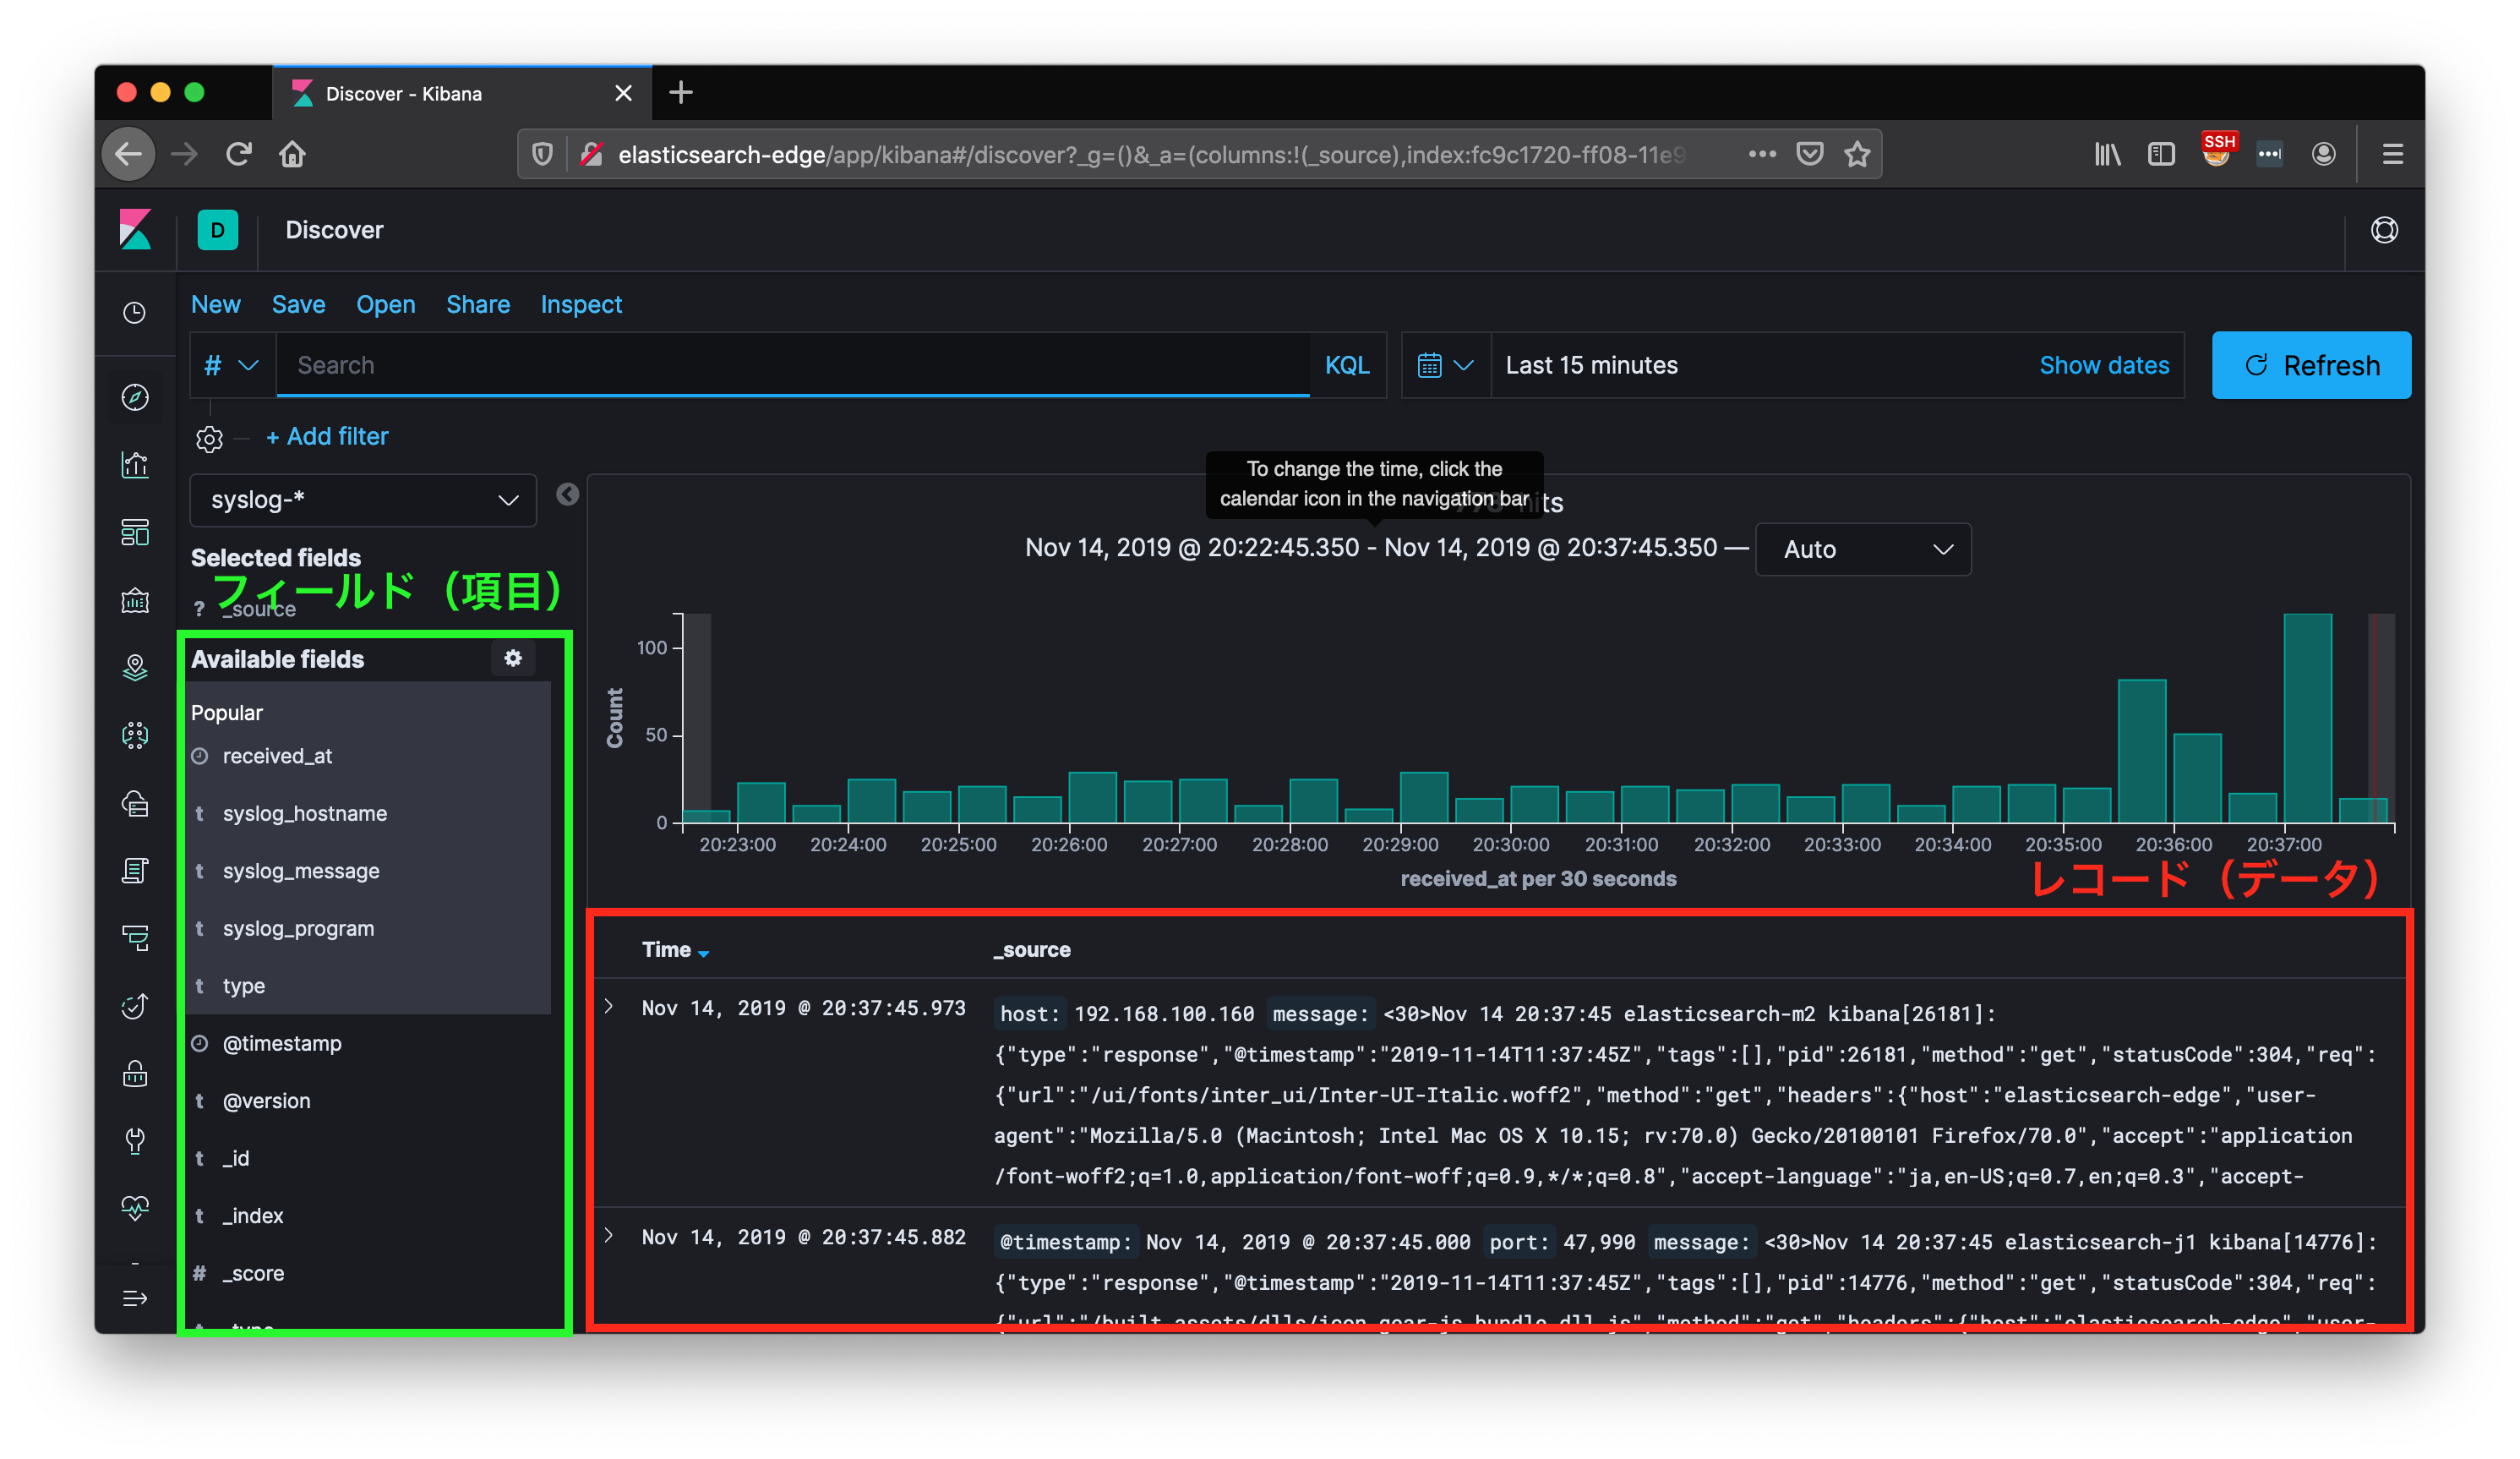
Task: Toggle the KQL query language switch
Action: click(x=1346, y=365)
